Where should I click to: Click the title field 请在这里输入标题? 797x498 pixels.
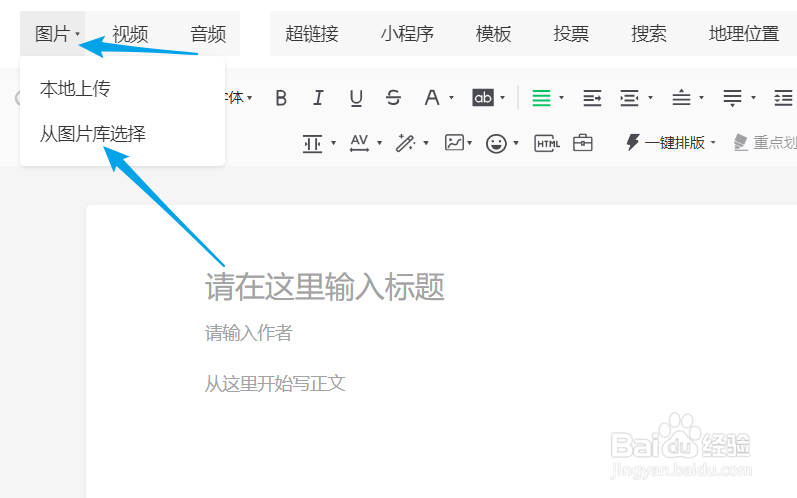325,287
